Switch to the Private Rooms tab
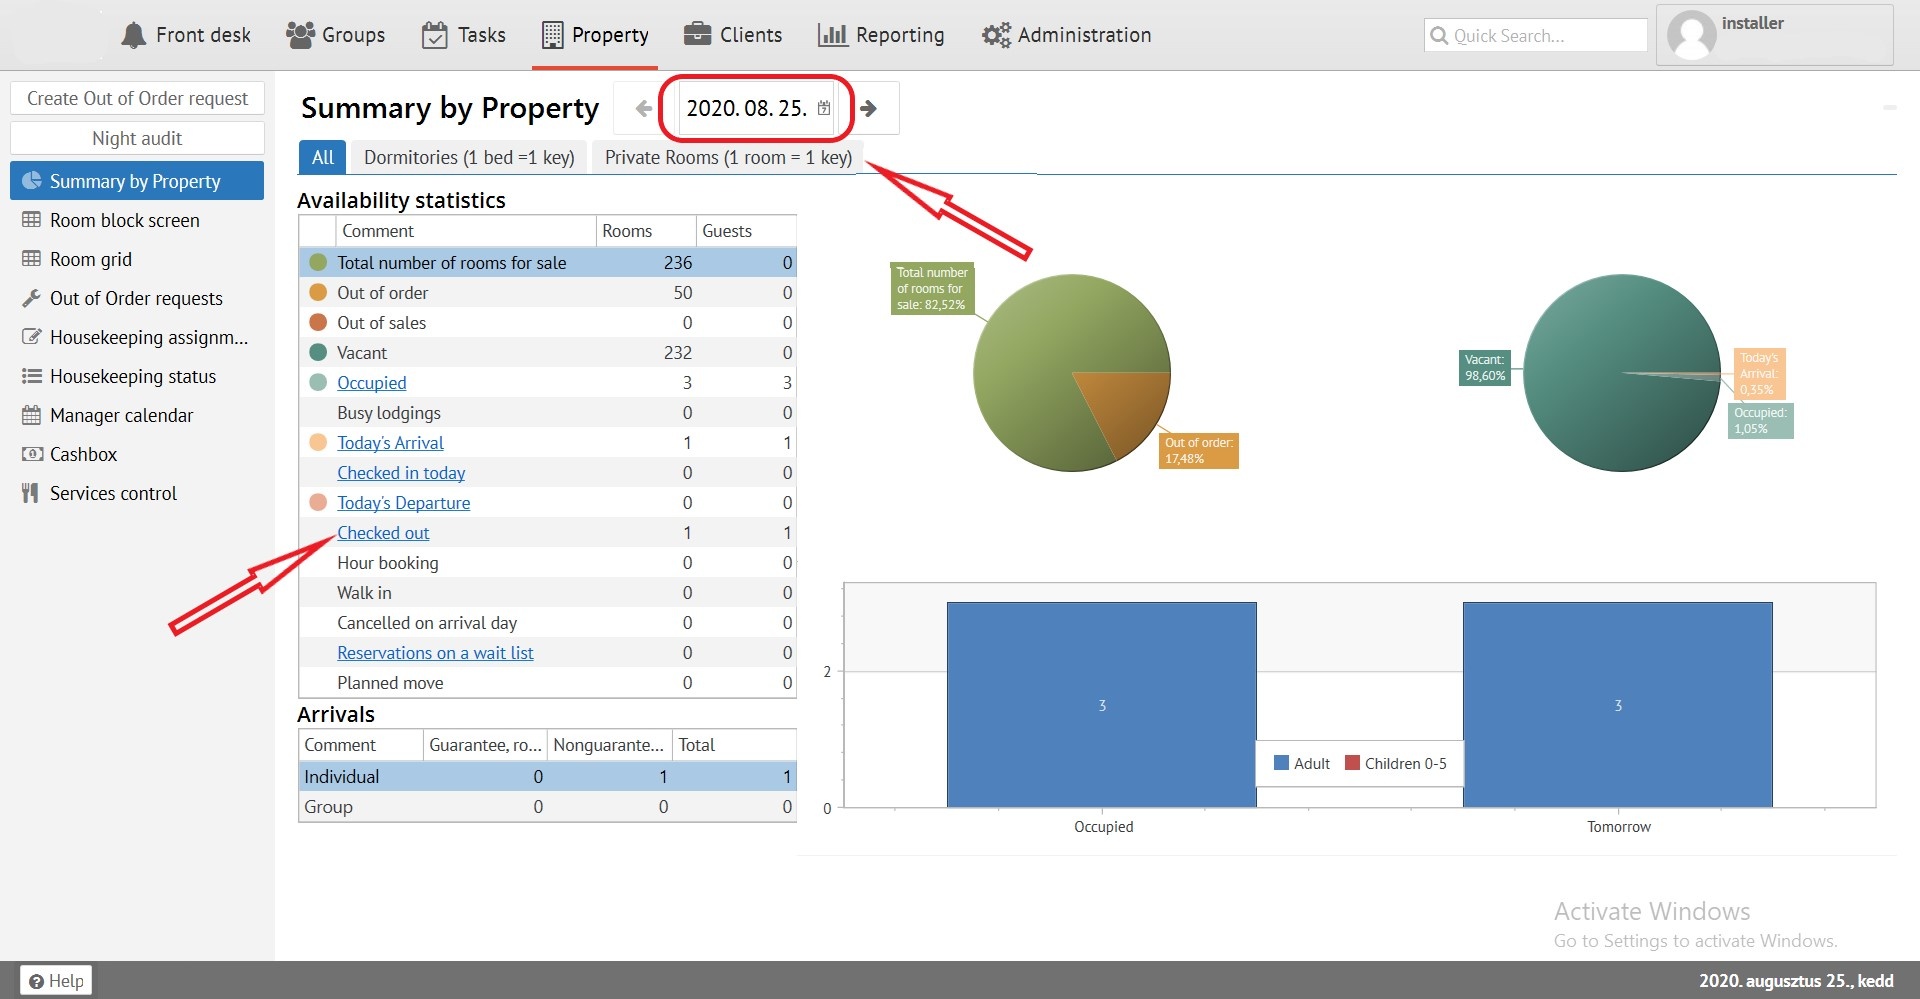1920x999 pixels. (728, 157)
